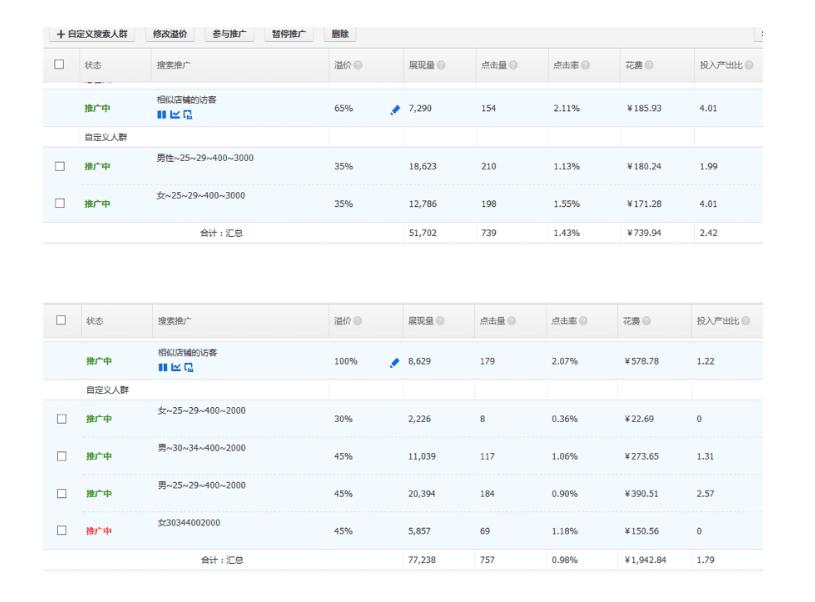Pause icon under top 相似店铺的访客 row
This screenshot has width=815, height=602.
(162, 114)
